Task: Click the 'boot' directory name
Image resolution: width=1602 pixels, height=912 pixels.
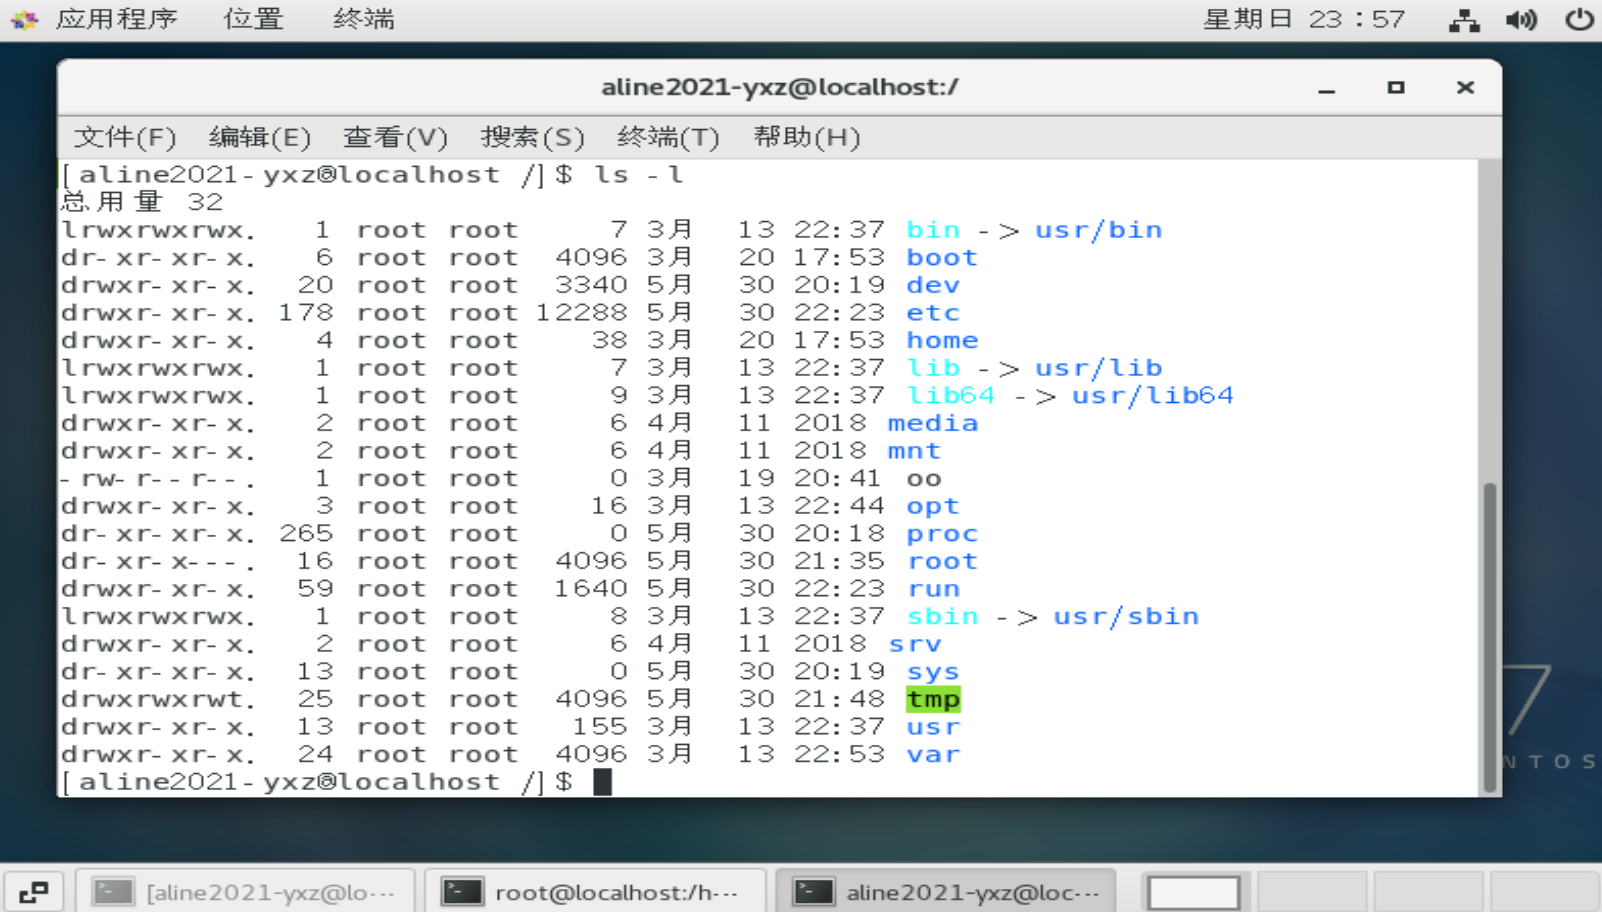Action: pyautogui.click(x=942, y=258)
